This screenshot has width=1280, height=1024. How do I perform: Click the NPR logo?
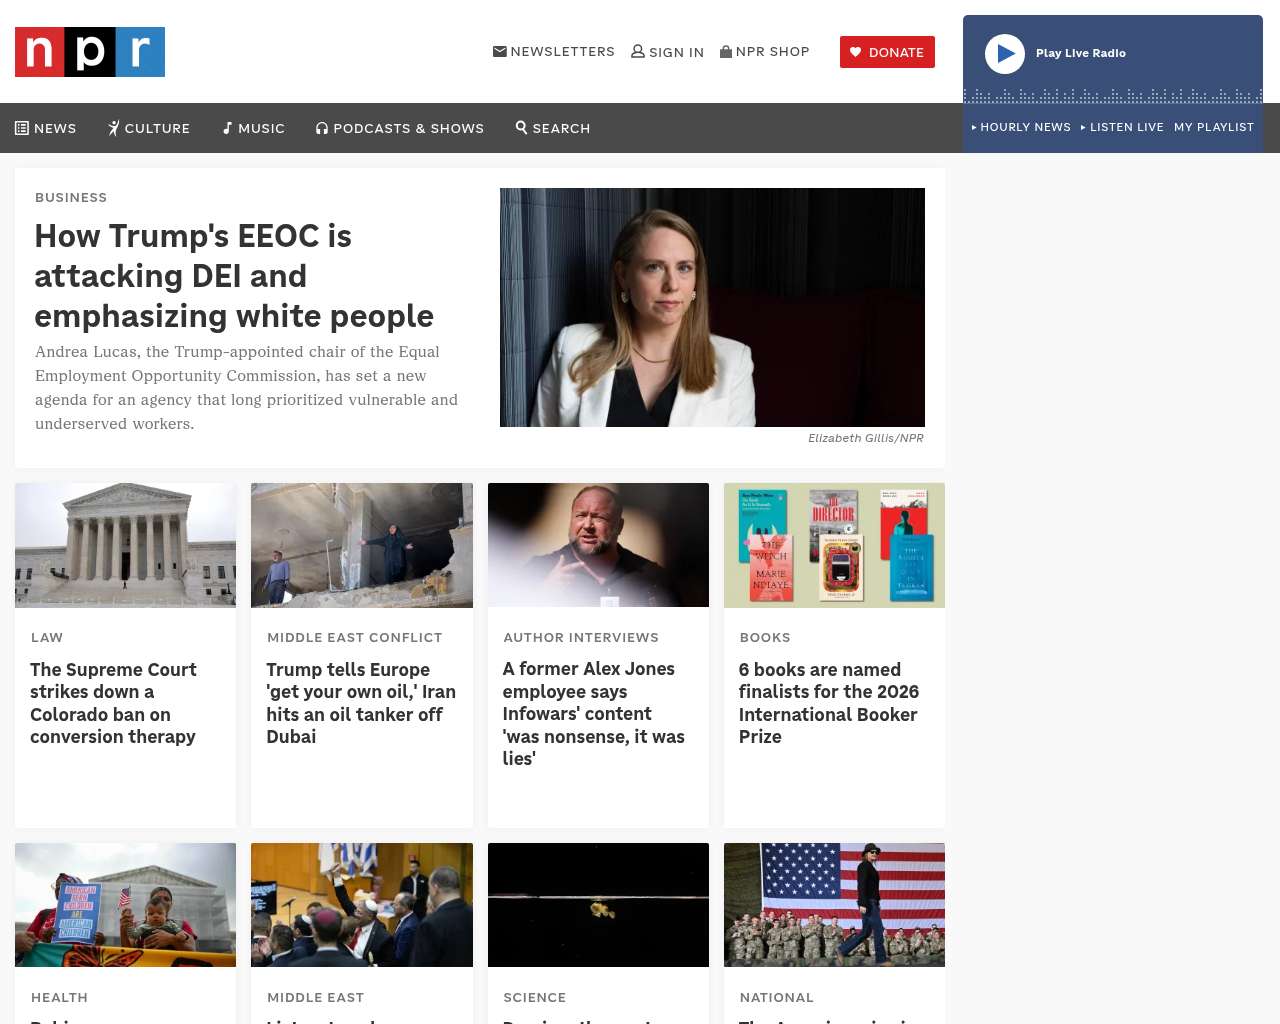90,52
